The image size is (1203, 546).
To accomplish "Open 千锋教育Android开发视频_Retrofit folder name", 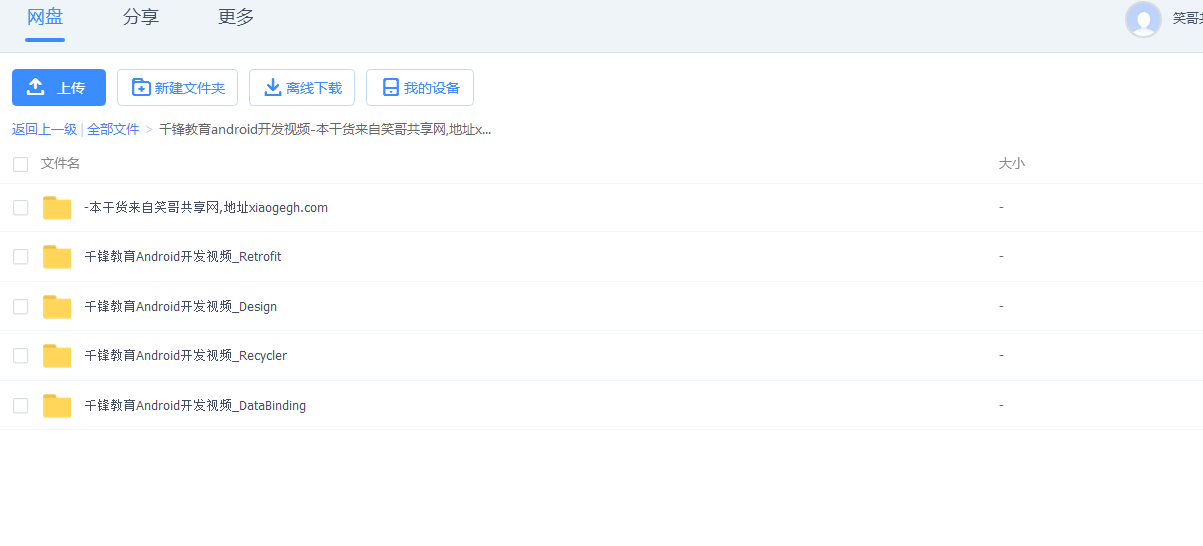I will tap(183, 257).
